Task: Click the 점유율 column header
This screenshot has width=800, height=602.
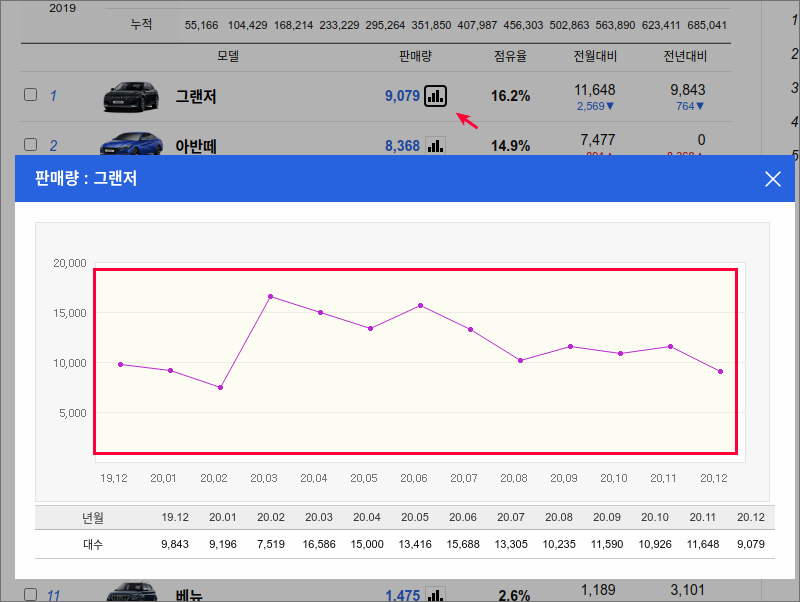Action: [510, 56]
